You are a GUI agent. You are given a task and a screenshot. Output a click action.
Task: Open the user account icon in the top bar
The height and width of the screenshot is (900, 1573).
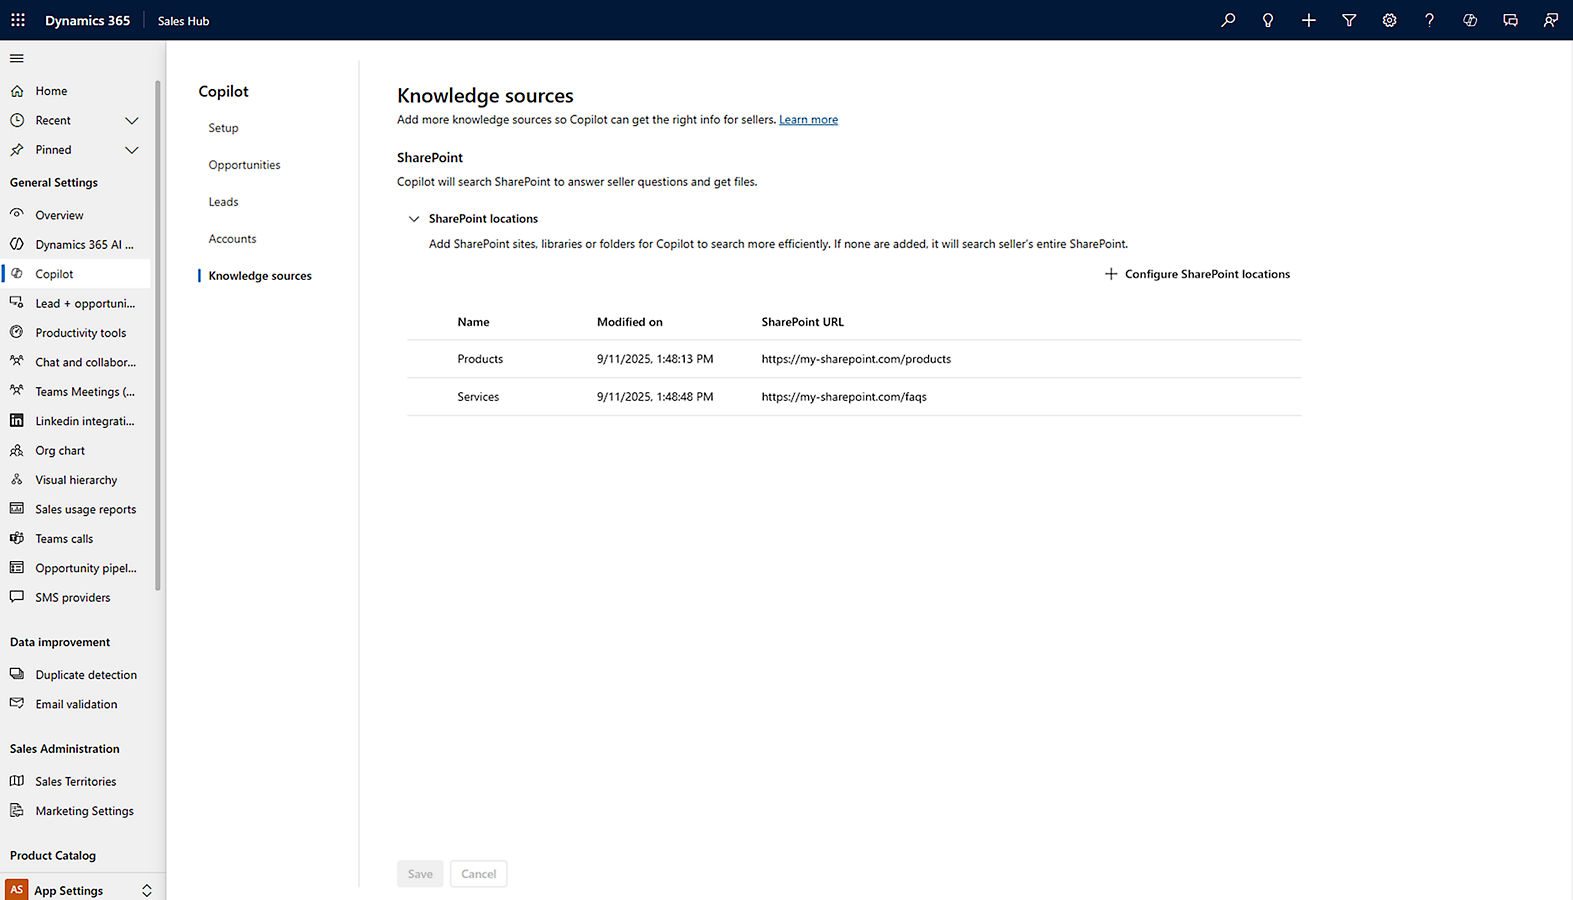click(1550, 20)
